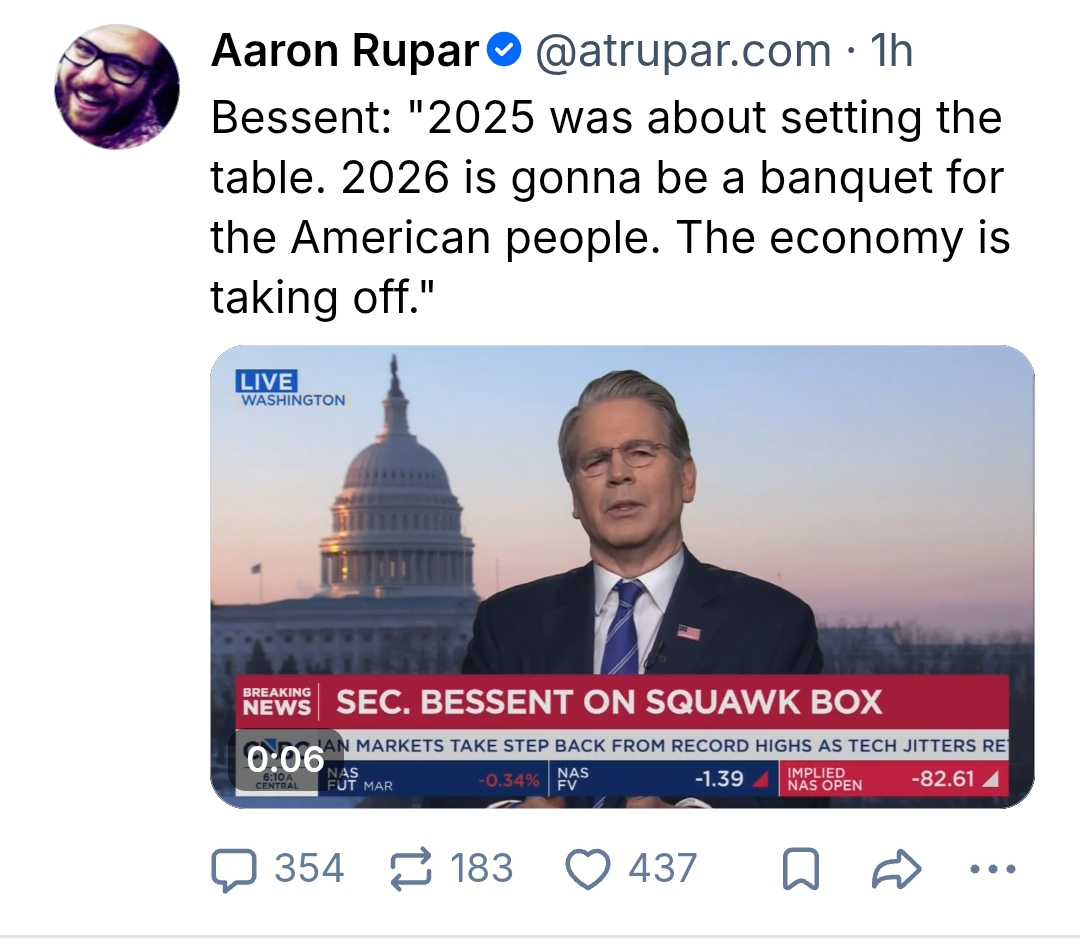Click the post text about 2026 banquet

(608, 208)
